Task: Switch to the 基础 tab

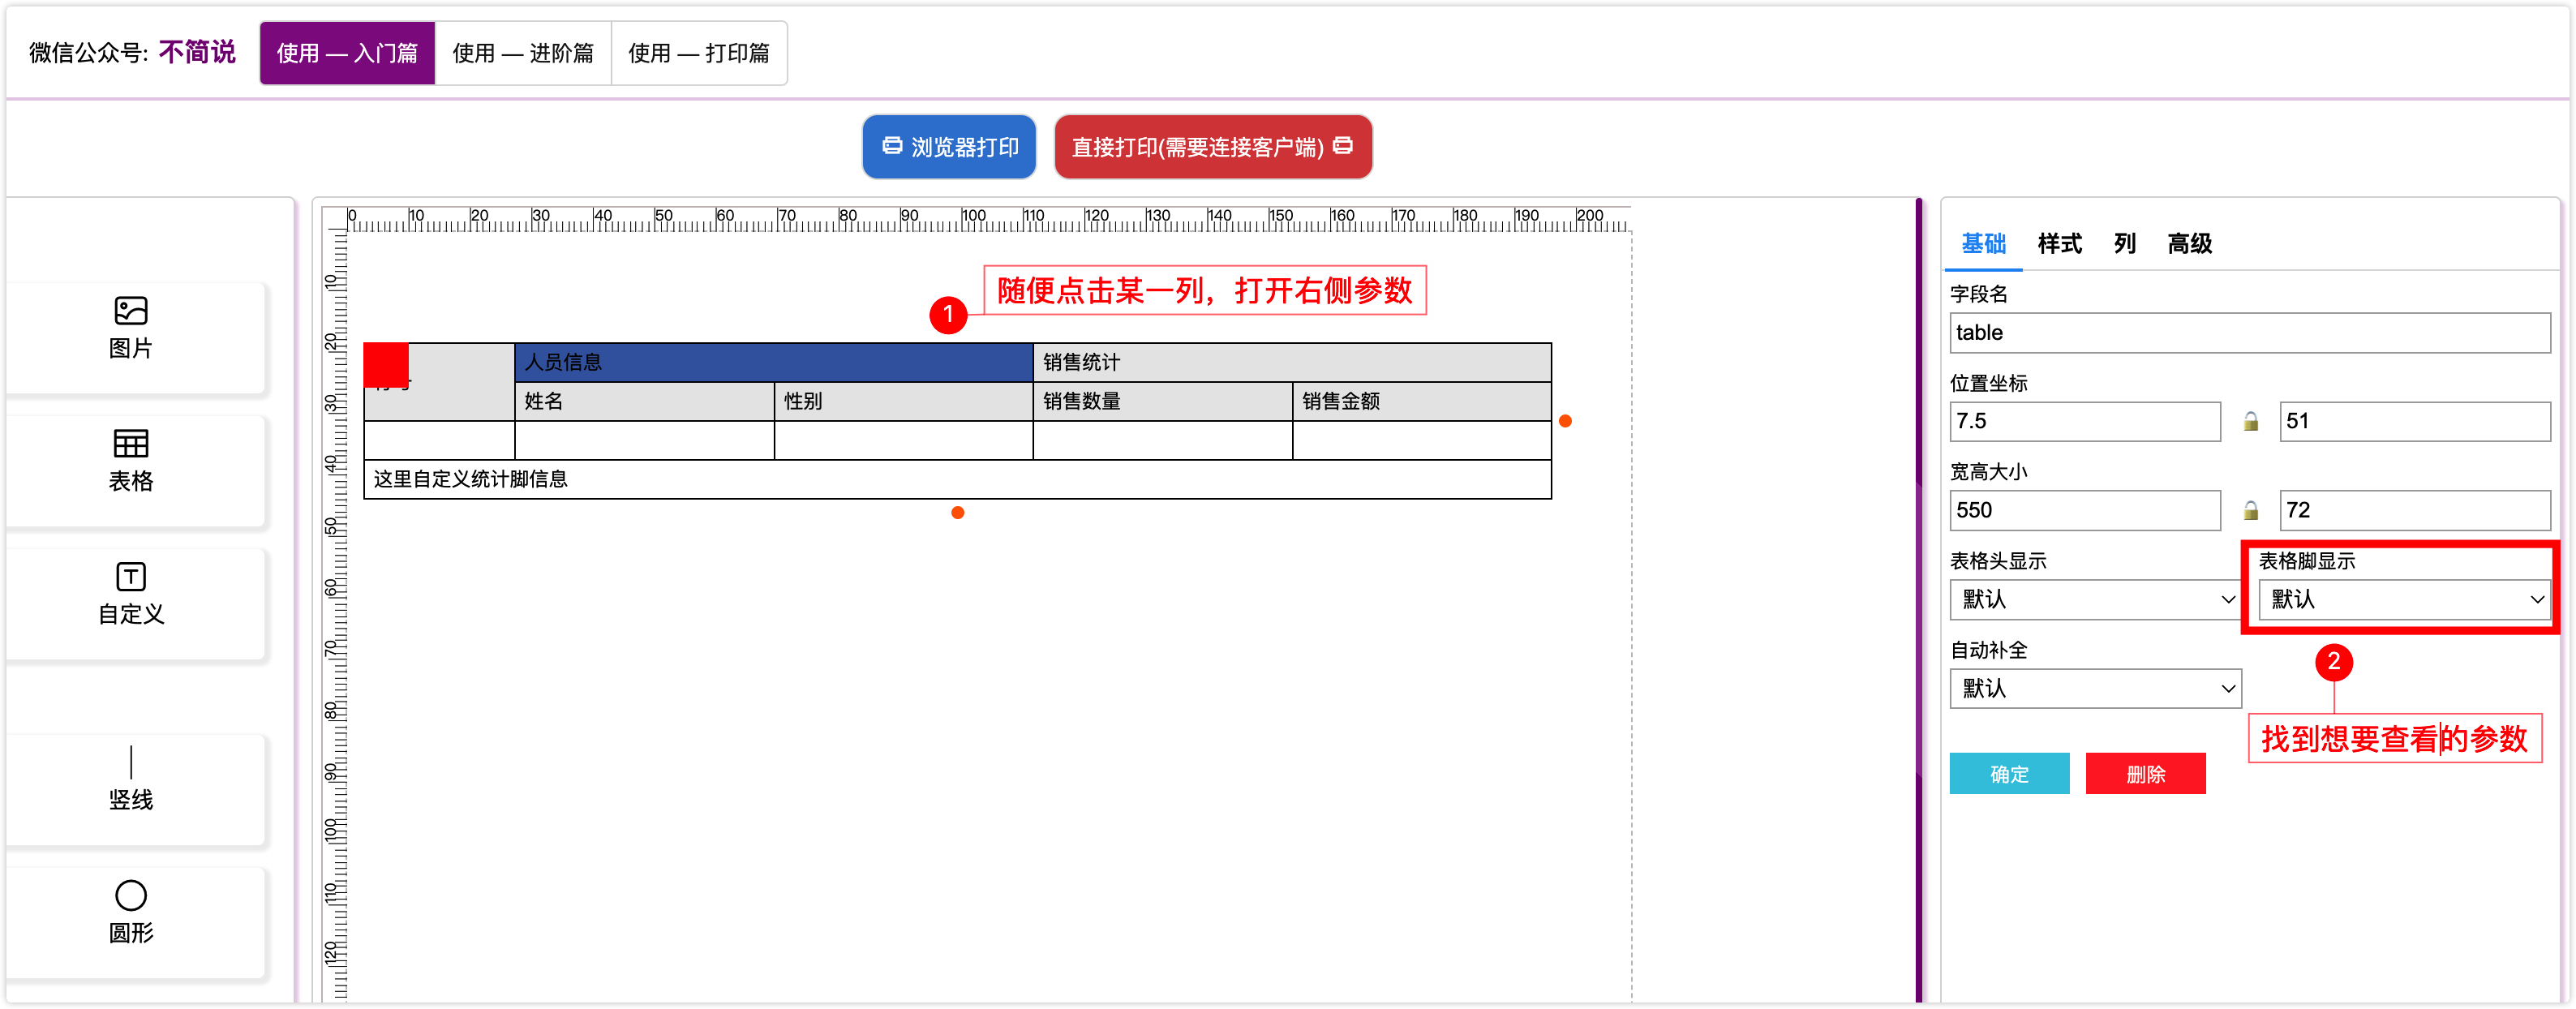Action: pos(1983,243)
